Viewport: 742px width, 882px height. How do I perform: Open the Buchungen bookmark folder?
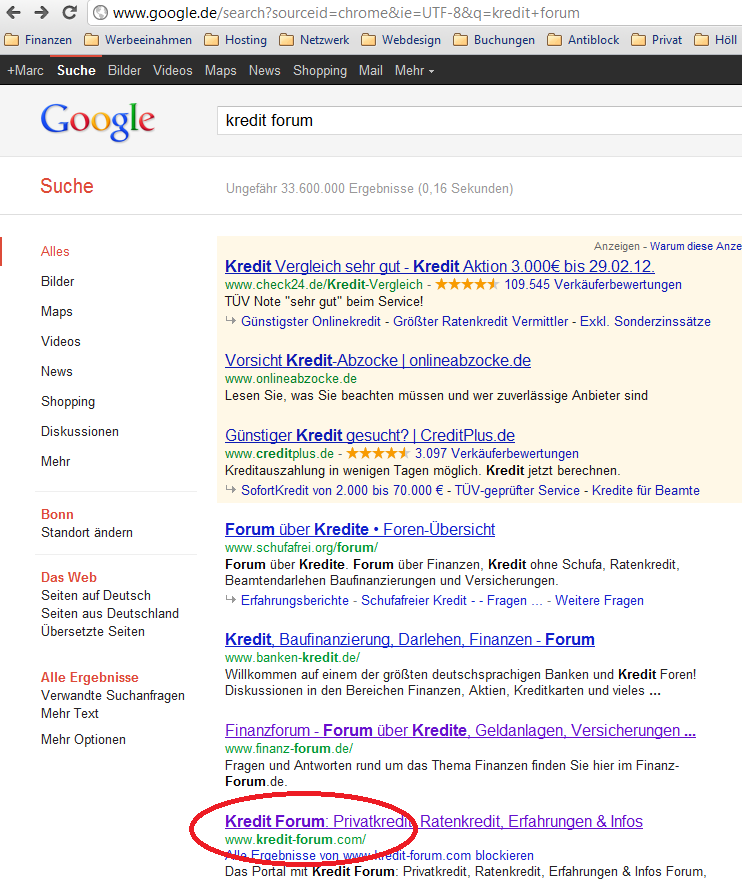pos(494,40)
